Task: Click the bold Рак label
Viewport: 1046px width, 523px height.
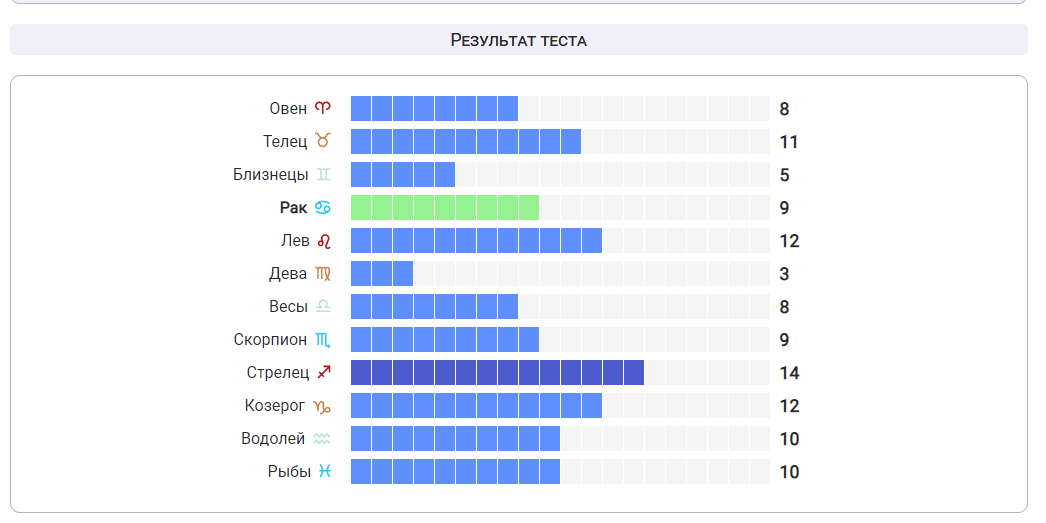Action: (x=293, y=207)
